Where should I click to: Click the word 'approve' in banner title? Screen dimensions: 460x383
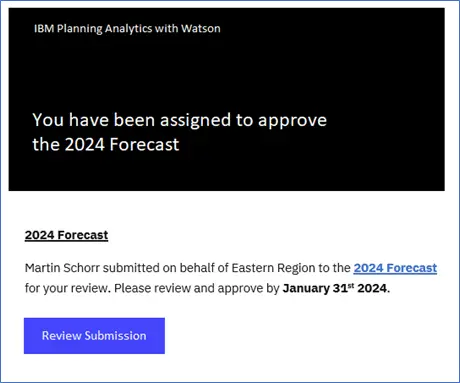292,121
